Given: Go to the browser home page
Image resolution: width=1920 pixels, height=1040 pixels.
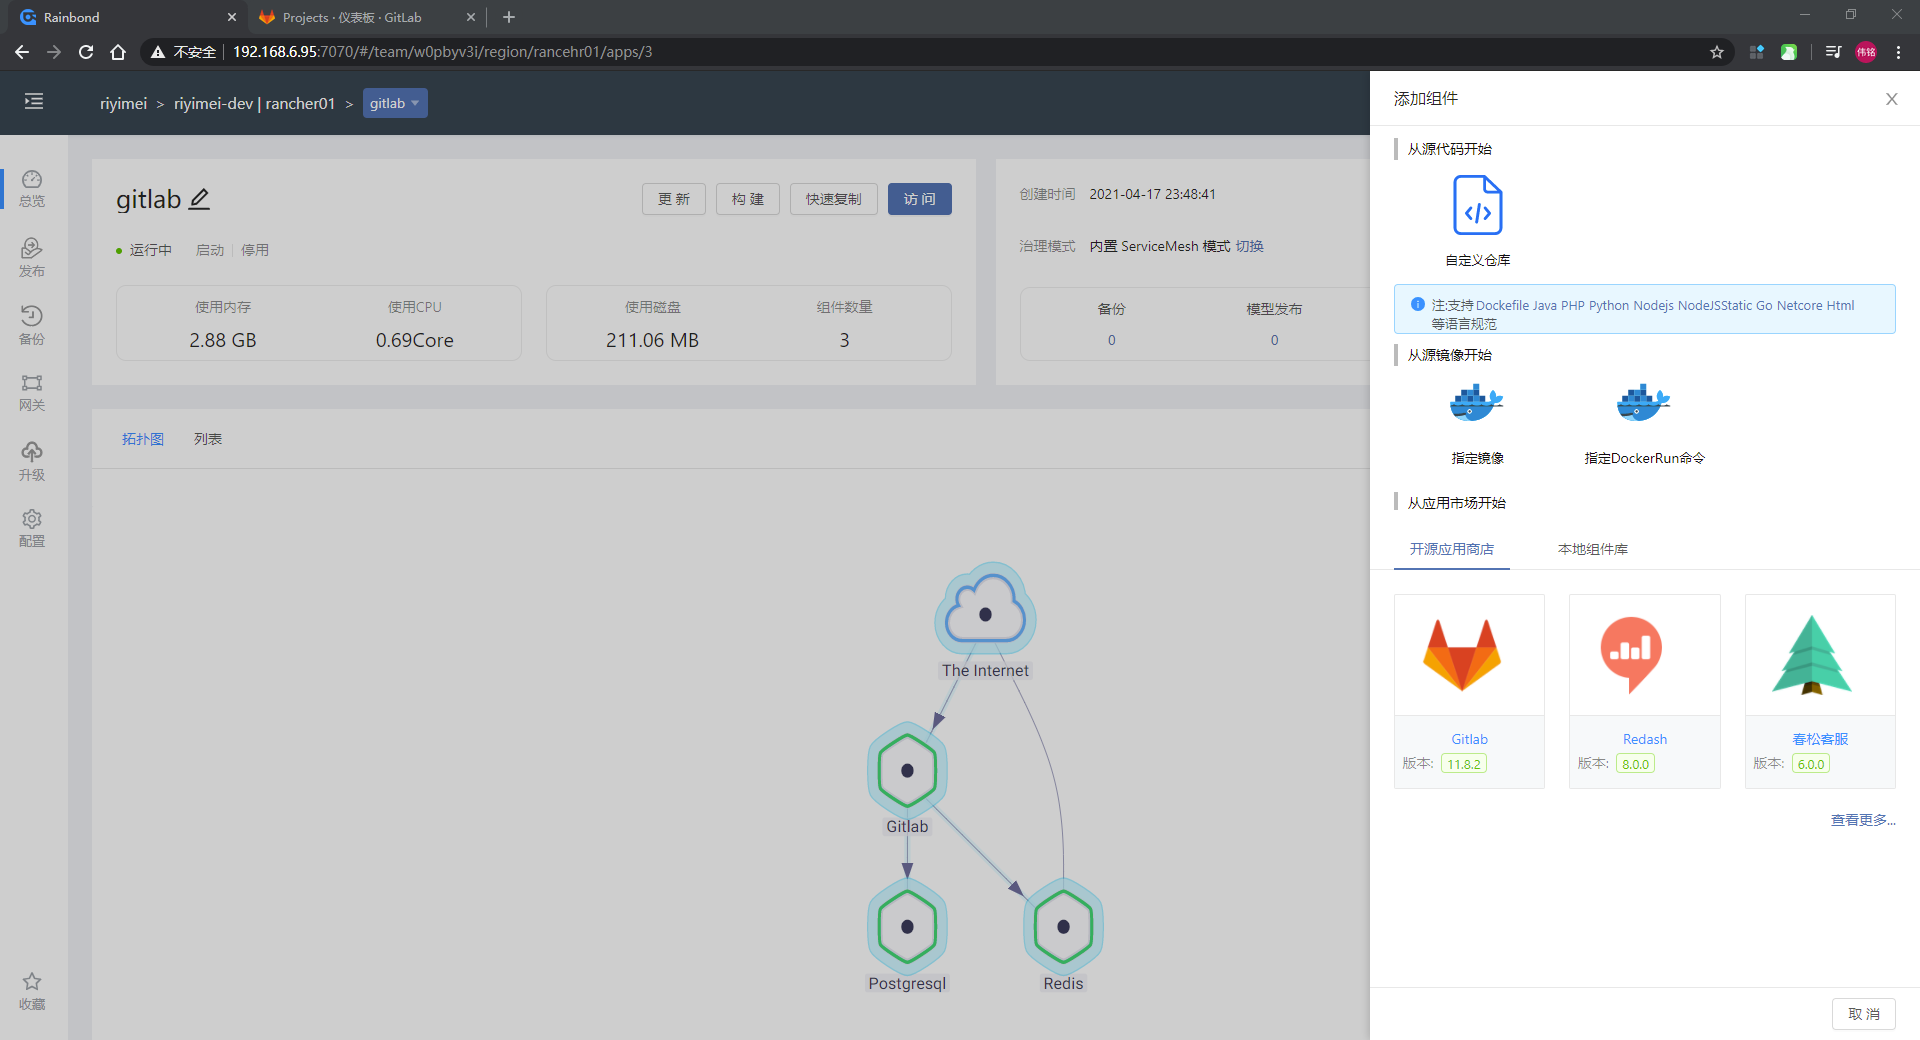Looking at the screenshot, I should 118,52.
